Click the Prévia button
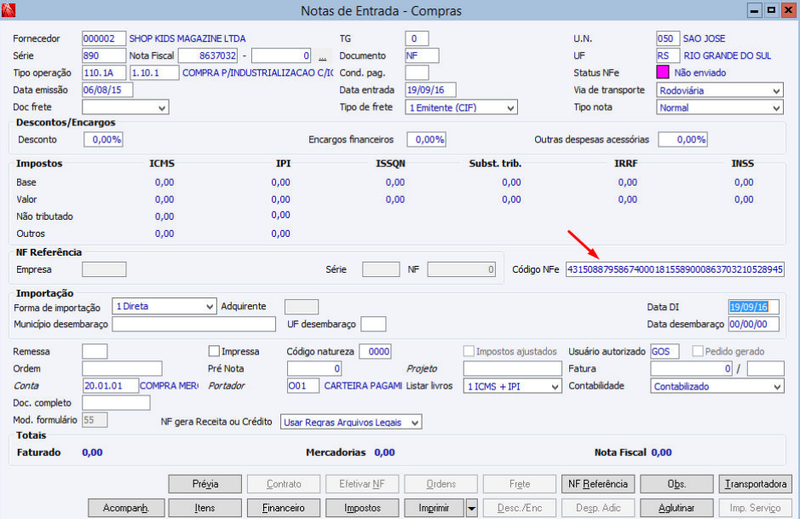This screenshot has width=800, height=519. [205, 484]
